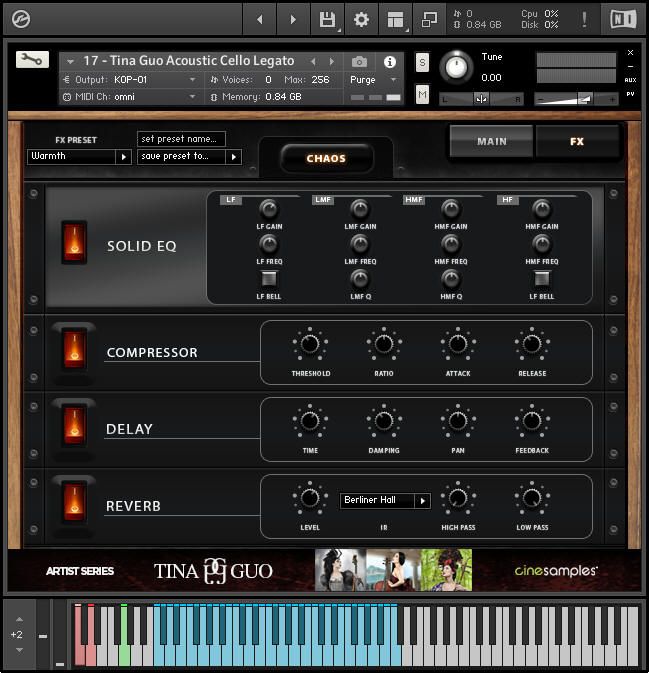
Task: Click the LF GAIN knob
Action: [x=269, y=209]
